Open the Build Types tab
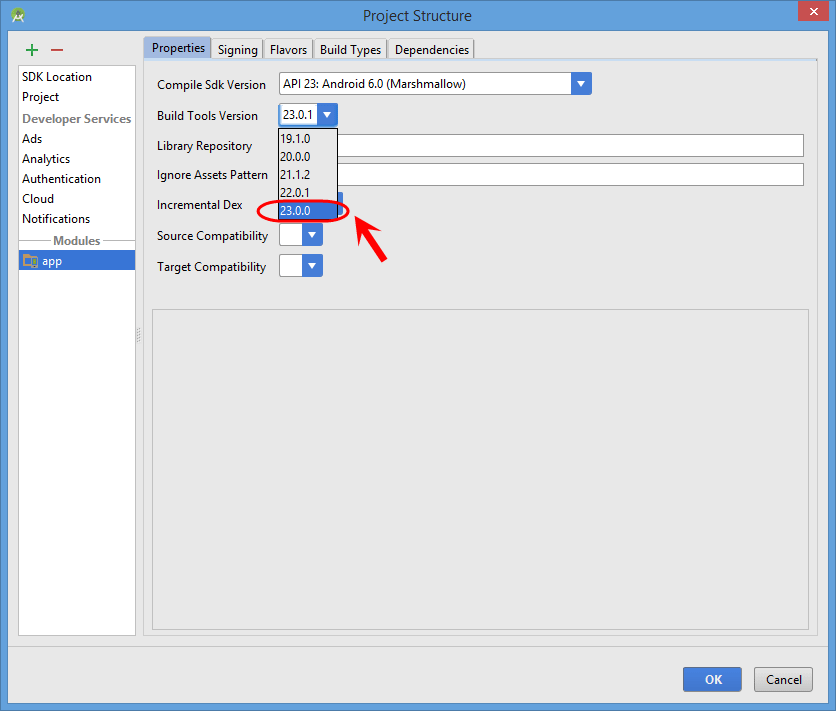Screen dimensions: 836x711 pos(350,50)
